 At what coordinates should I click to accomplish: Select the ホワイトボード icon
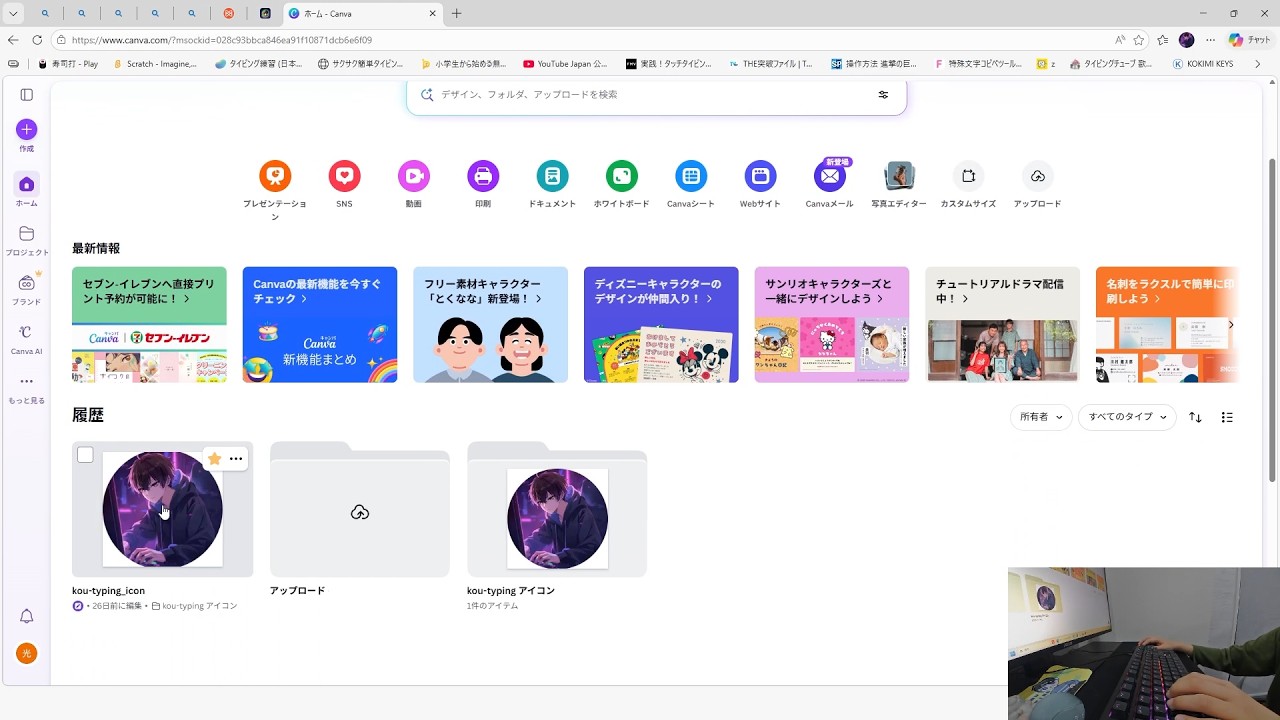[622, 176]
